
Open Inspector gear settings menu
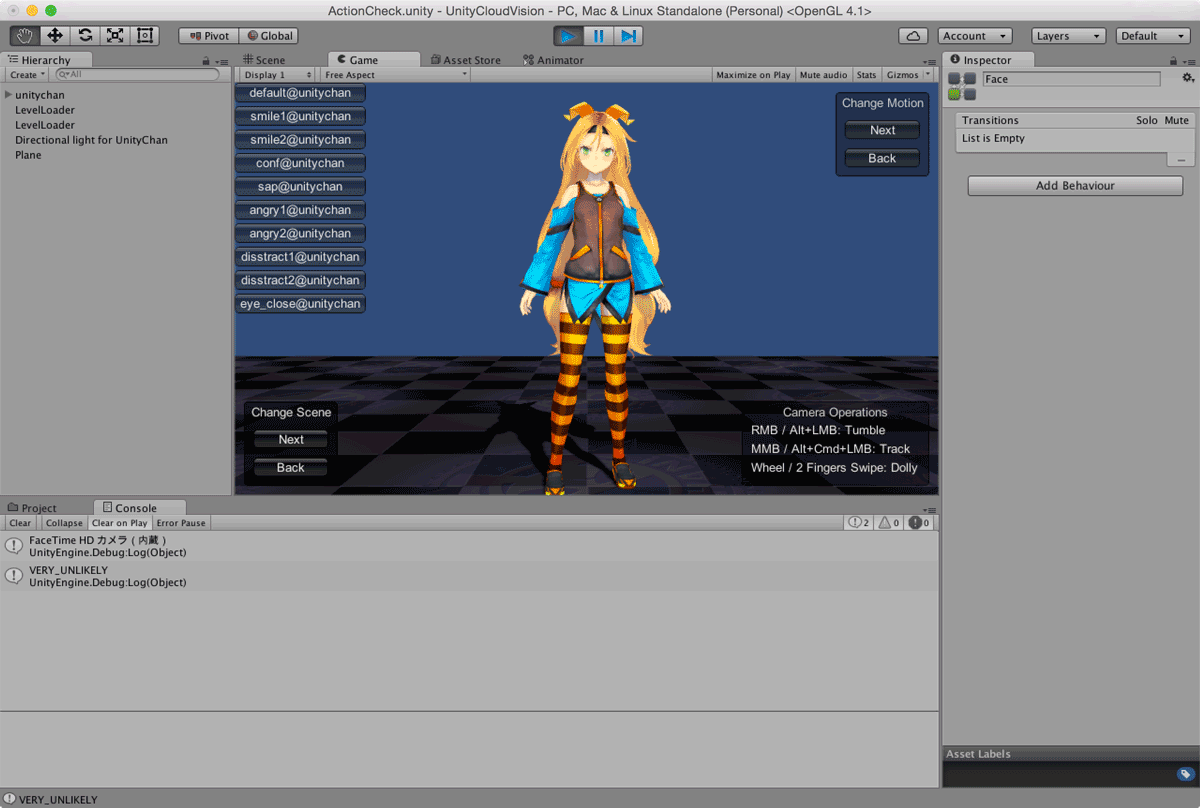coord(1188,78)
